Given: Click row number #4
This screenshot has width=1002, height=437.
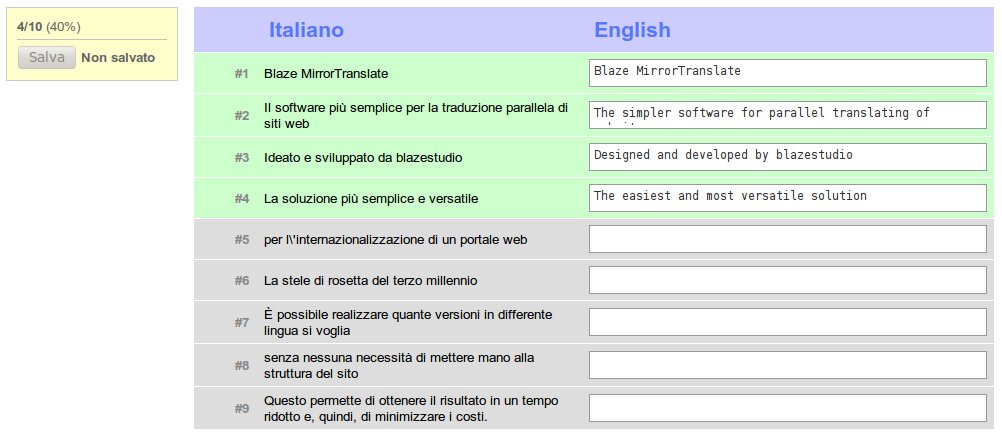Looking at the screenshot, I should [241, 199].
